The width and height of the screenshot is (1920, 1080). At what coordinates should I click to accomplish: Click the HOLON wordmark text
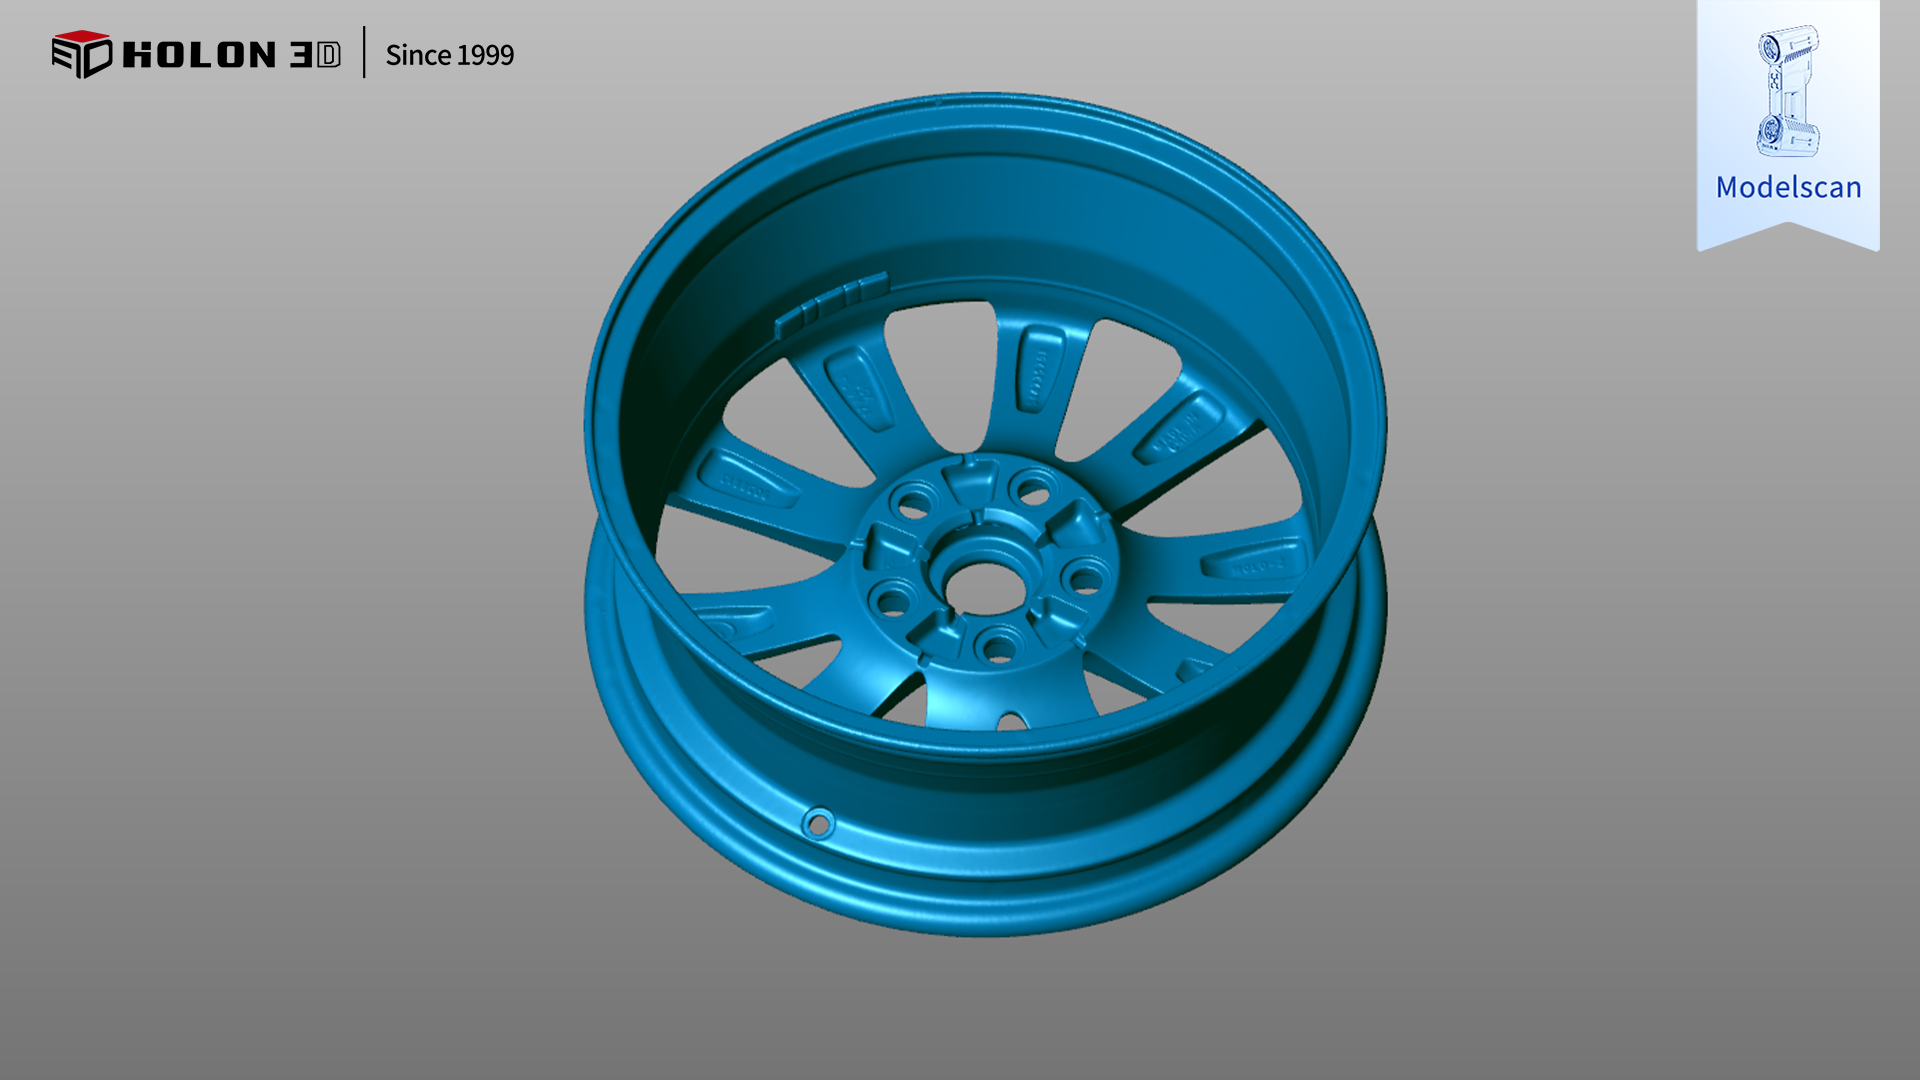[x=199, y=55]
